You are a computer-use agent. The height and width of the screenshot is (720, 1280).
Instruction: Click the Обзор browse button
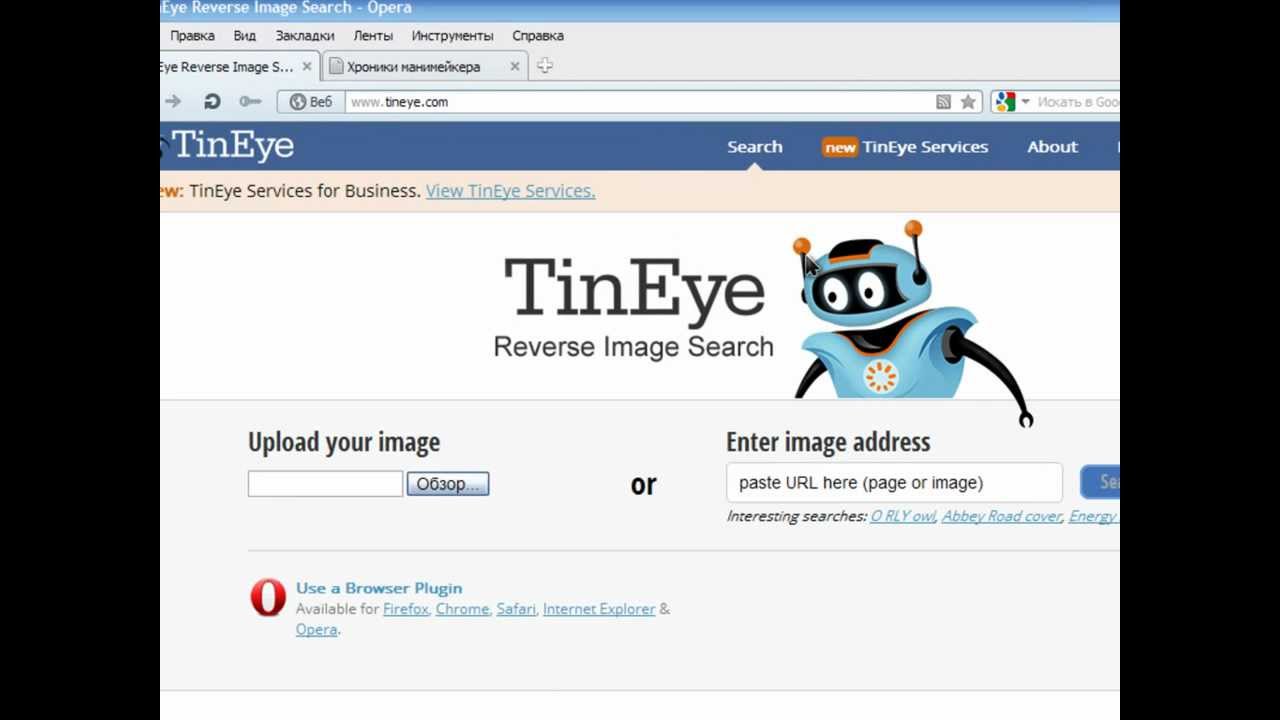(448, 484)
